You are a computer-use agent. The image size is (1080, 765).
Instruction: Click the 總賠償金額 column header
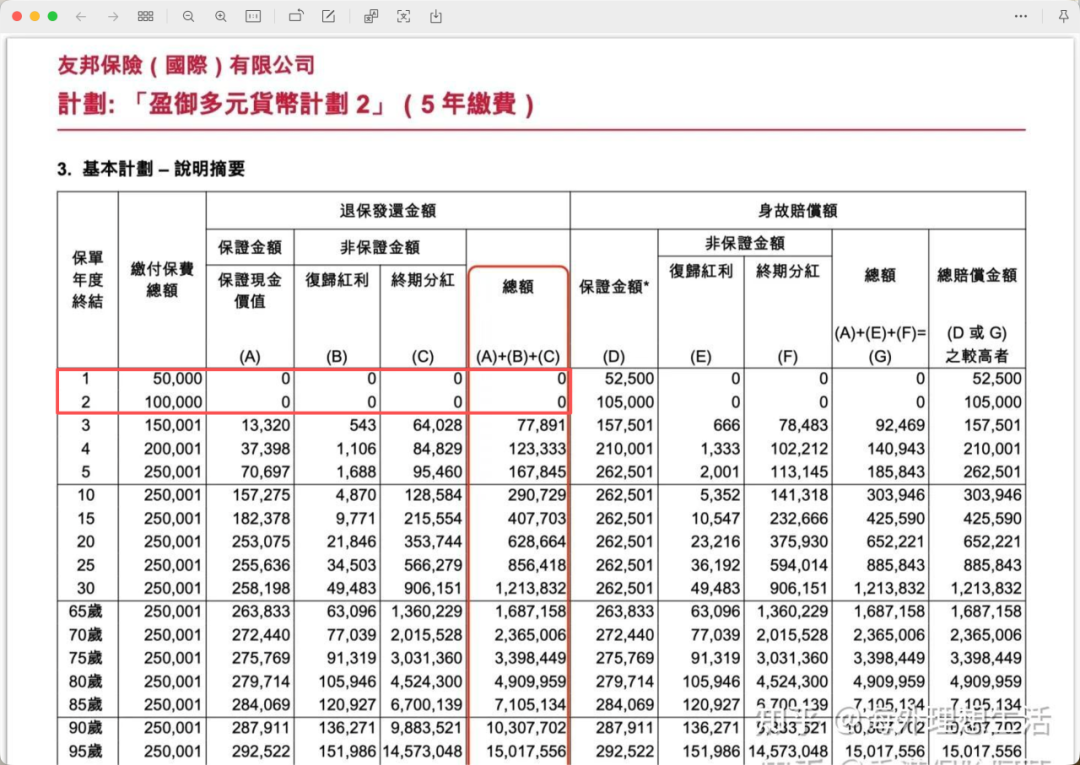tap(977, 275)
